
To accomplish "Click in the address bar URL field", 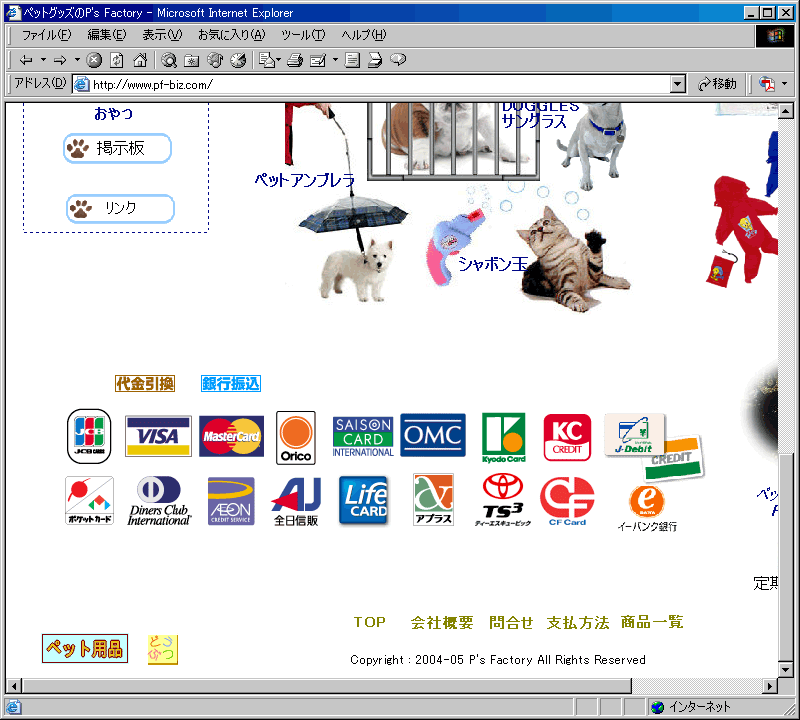I will [371, 84].
